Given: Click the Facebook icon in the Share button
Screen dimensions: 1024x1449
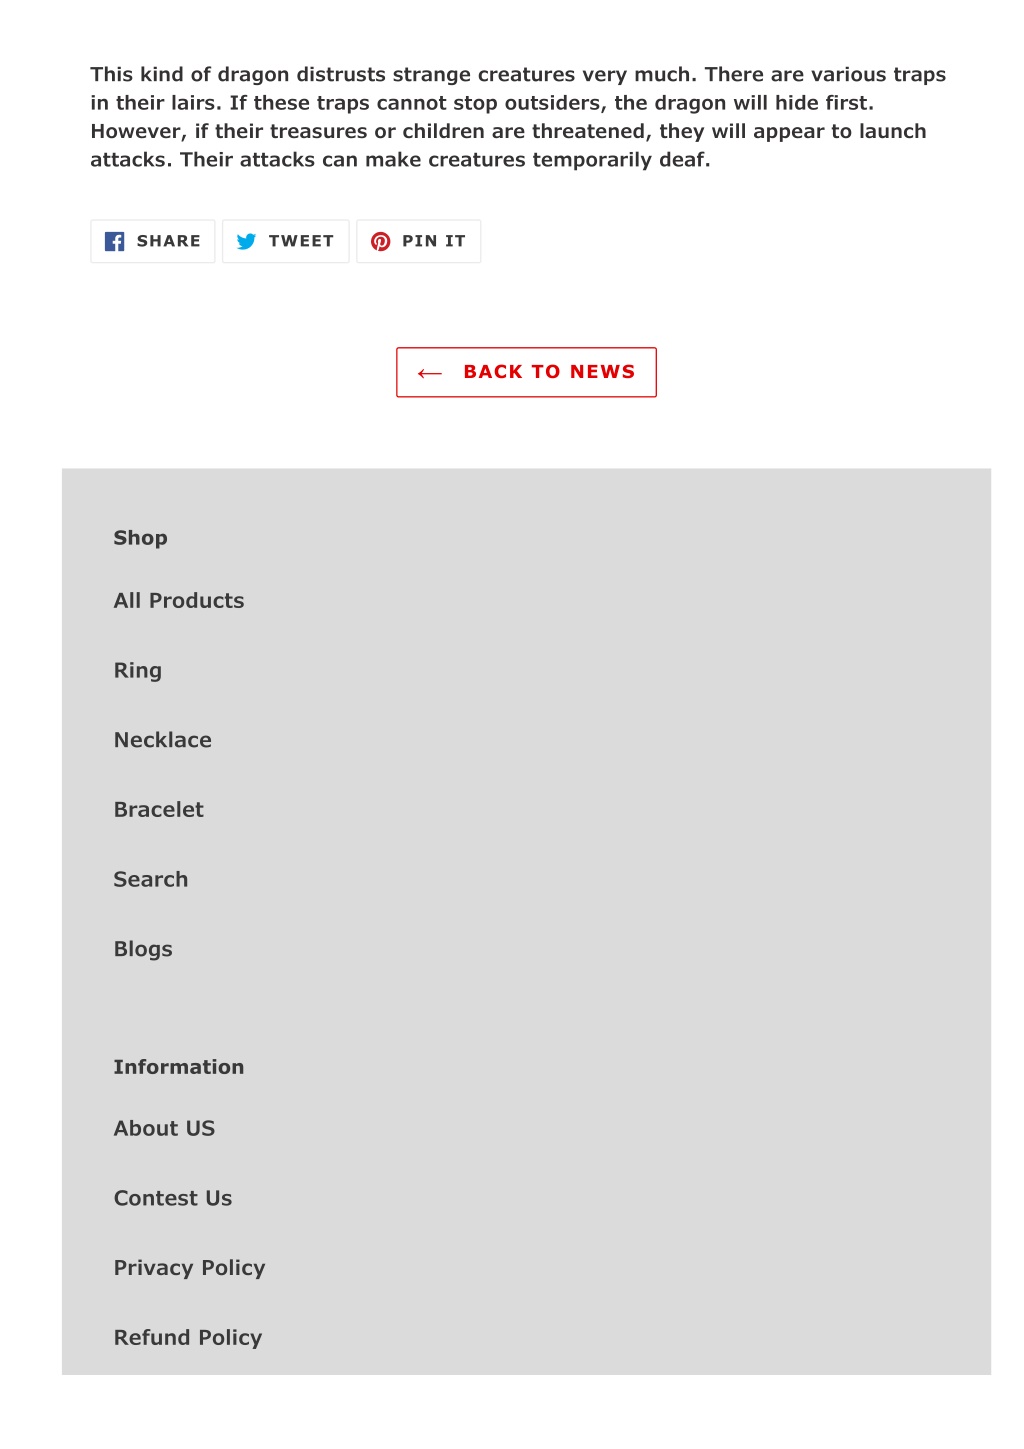Looking at the screenshot, I should (115, 241).
